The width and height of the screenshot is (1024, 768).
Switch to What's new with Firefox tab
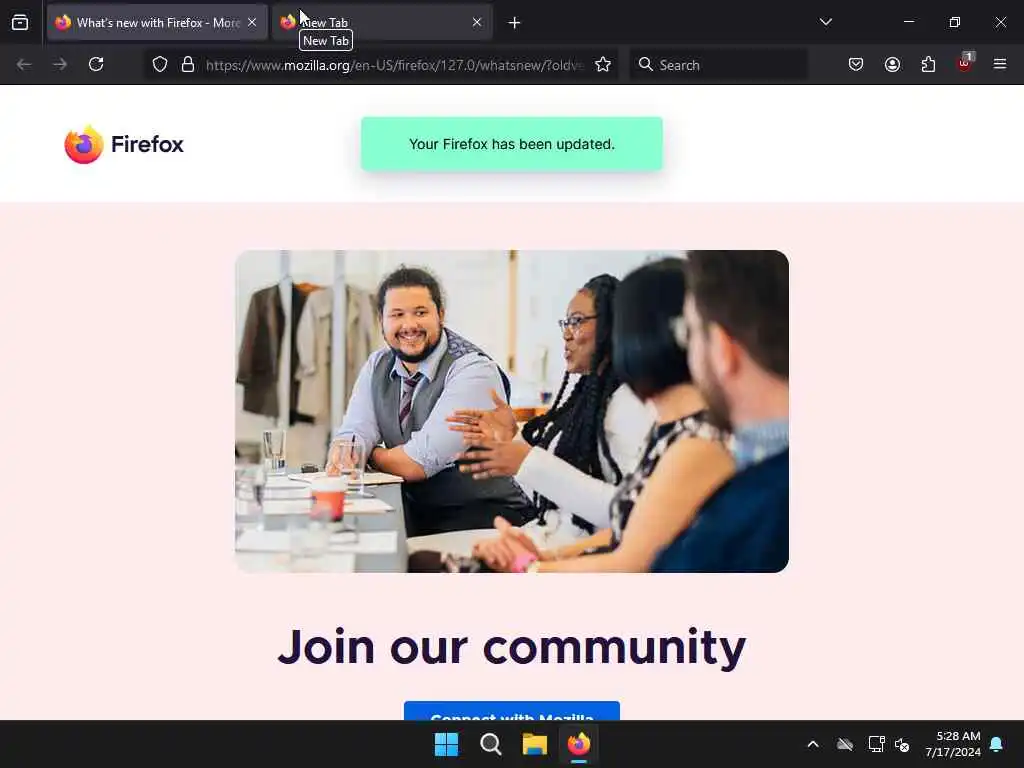pyautogui.click(x=157, y=23)
